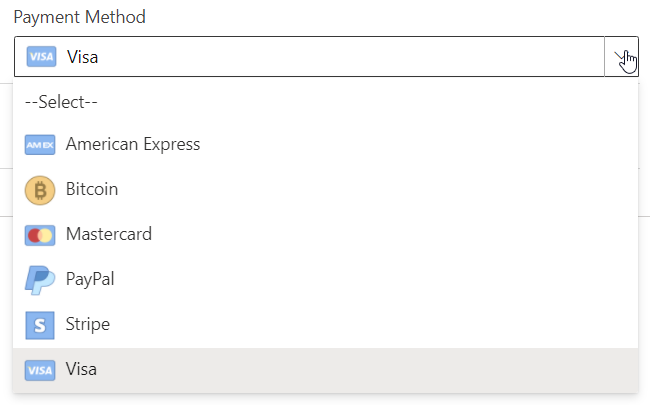The image size is (650, 405).
Task: Select Stripe option label
Action: pos(87,324)
